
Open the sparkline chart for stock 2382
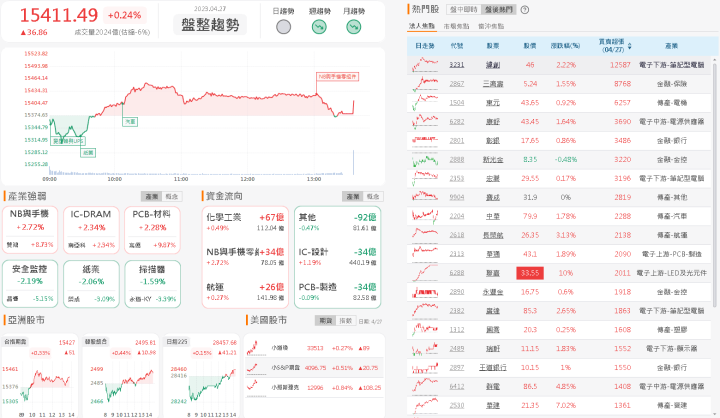point(425,311)
